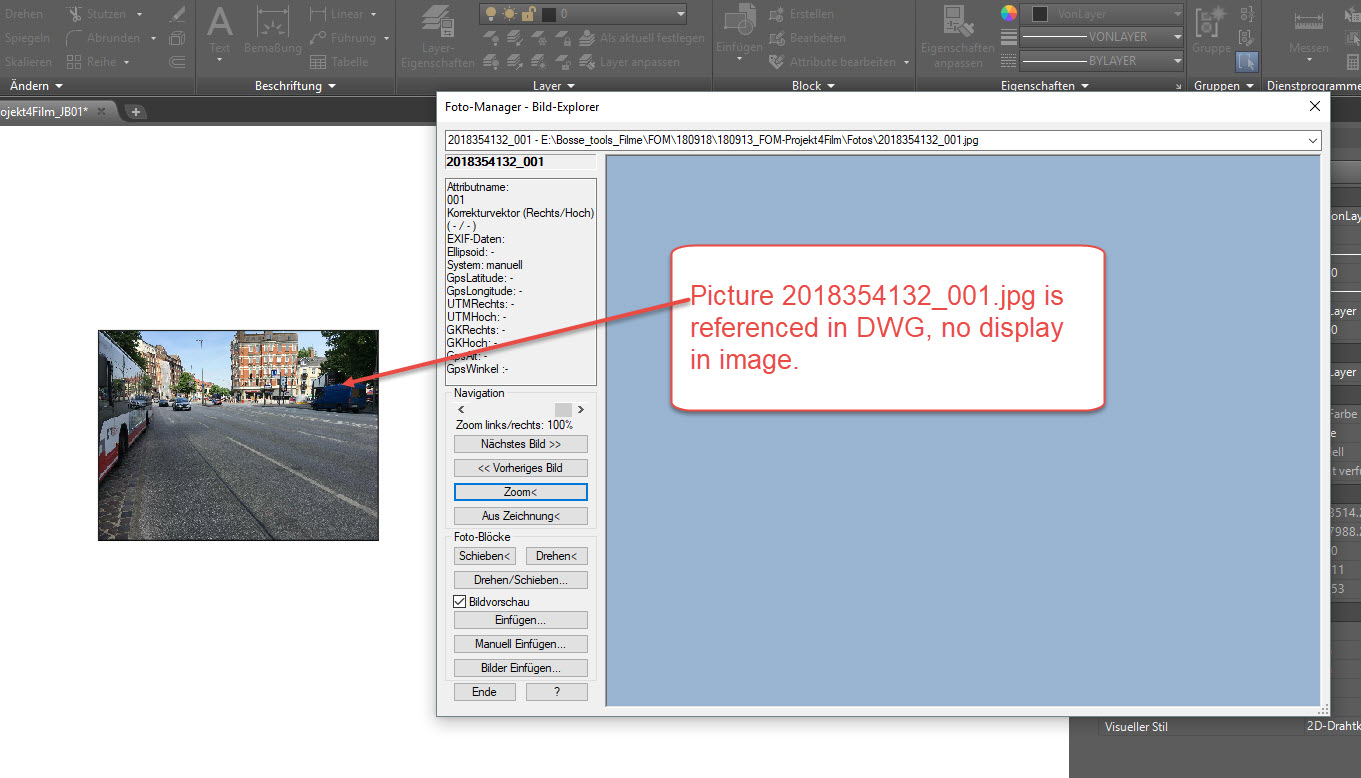Click the street photo in drawing

tap(238, 435)
